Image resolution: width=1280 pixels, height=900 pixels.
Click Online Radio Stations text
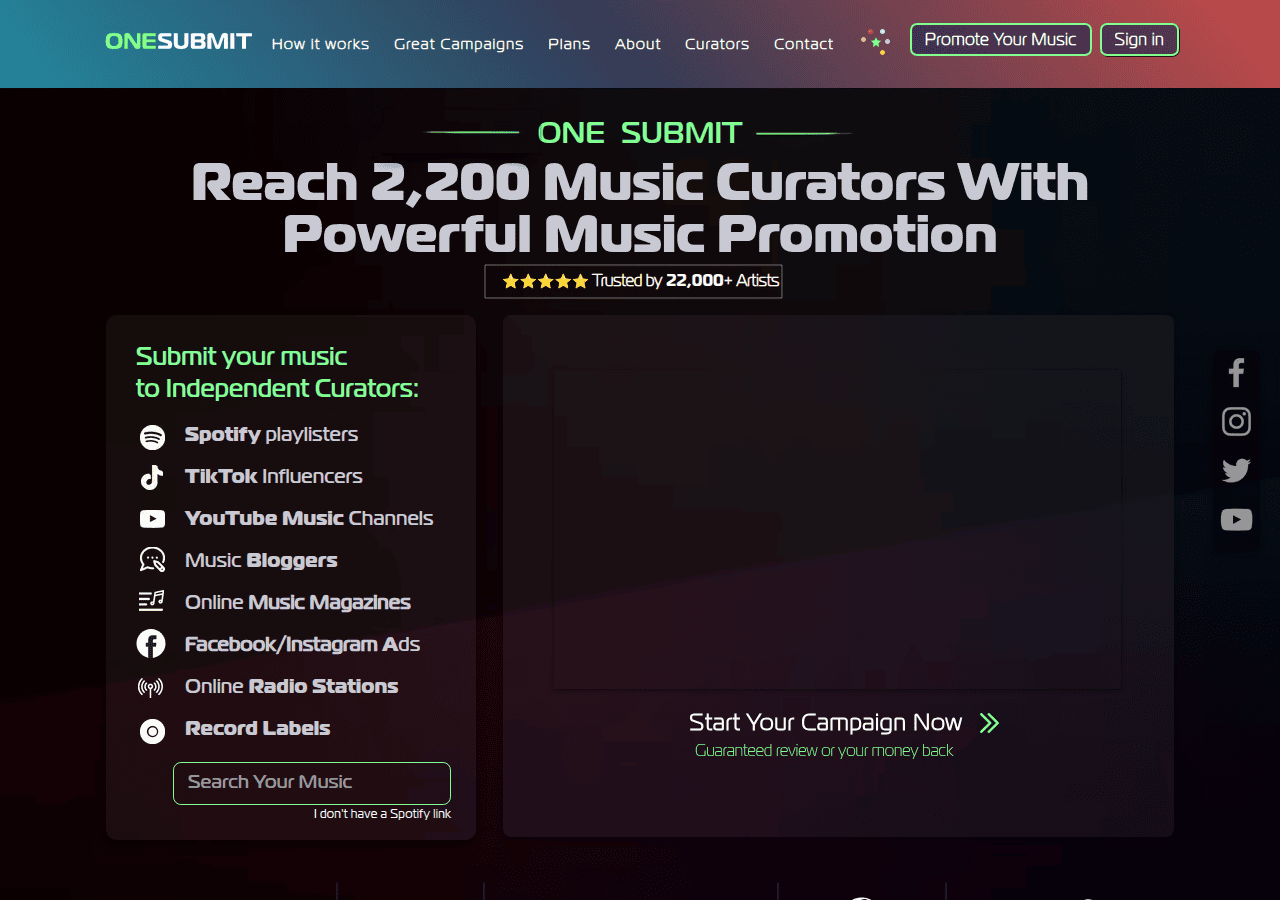pyautogui.click(x=291, y=686)
